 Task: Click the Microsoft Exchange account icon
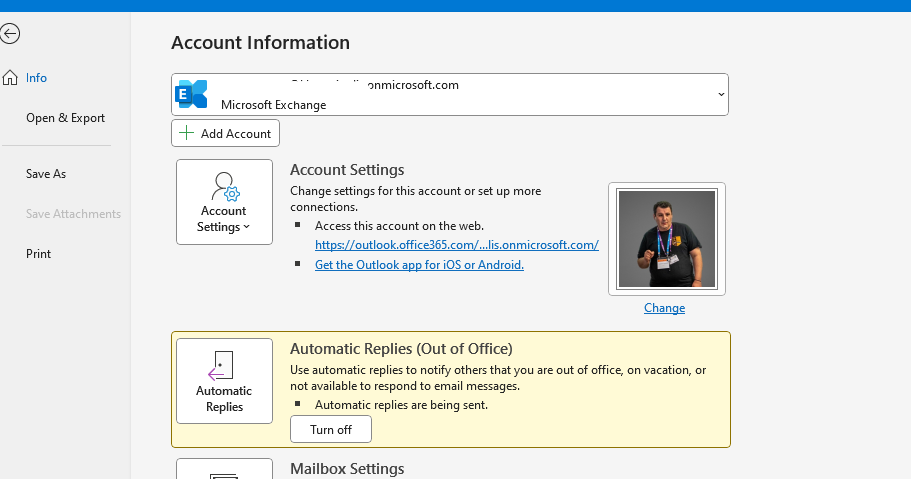pos(191,94)
